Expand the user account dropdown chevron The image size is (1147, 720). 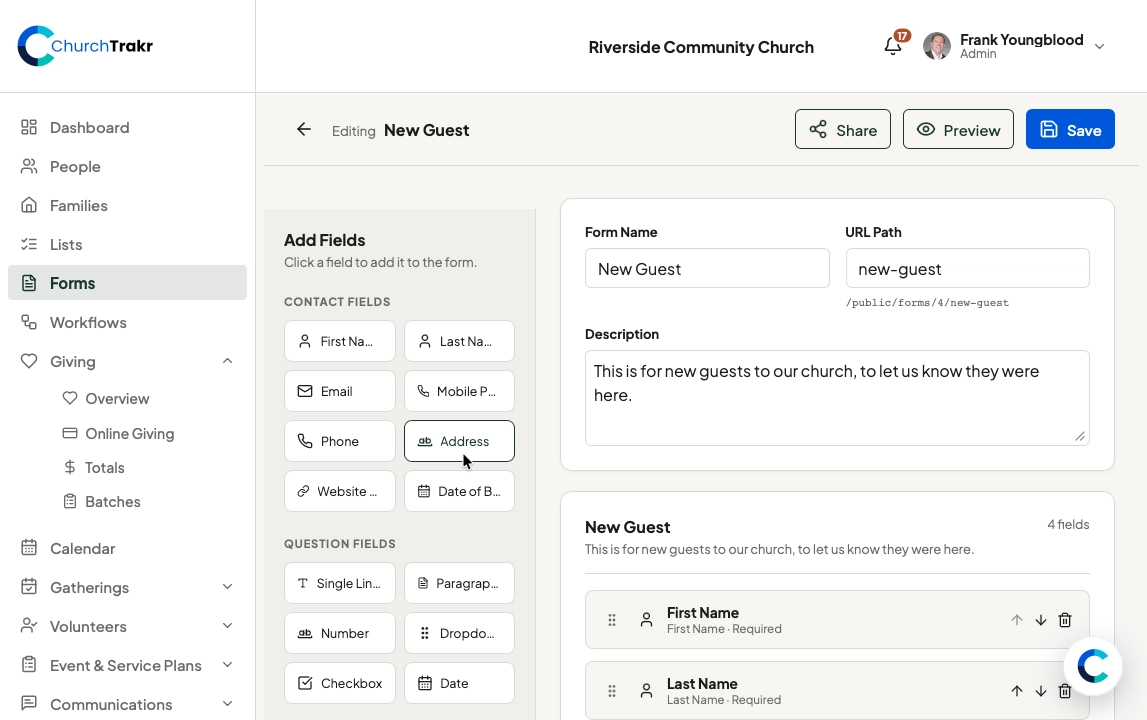[1099, 46]
